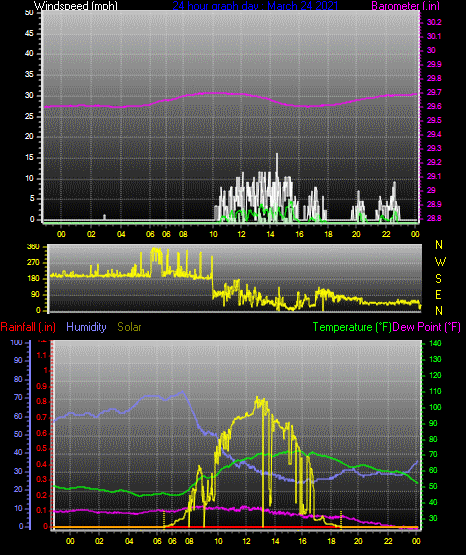466x555 pixels.
Task: Click 0.7 on the red rainfall axis
Action: pos(42,418)
